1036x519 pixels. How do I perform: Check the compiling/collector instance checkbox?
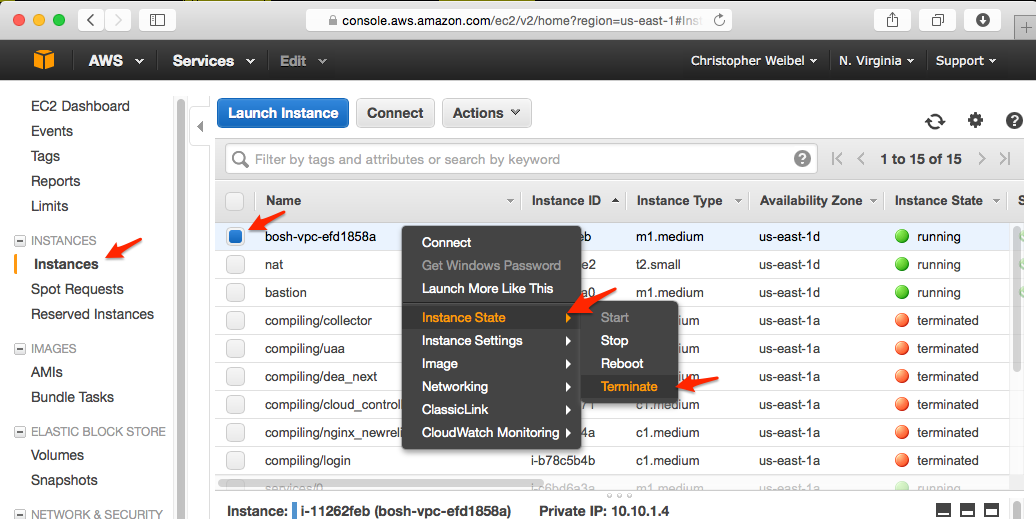235,321
